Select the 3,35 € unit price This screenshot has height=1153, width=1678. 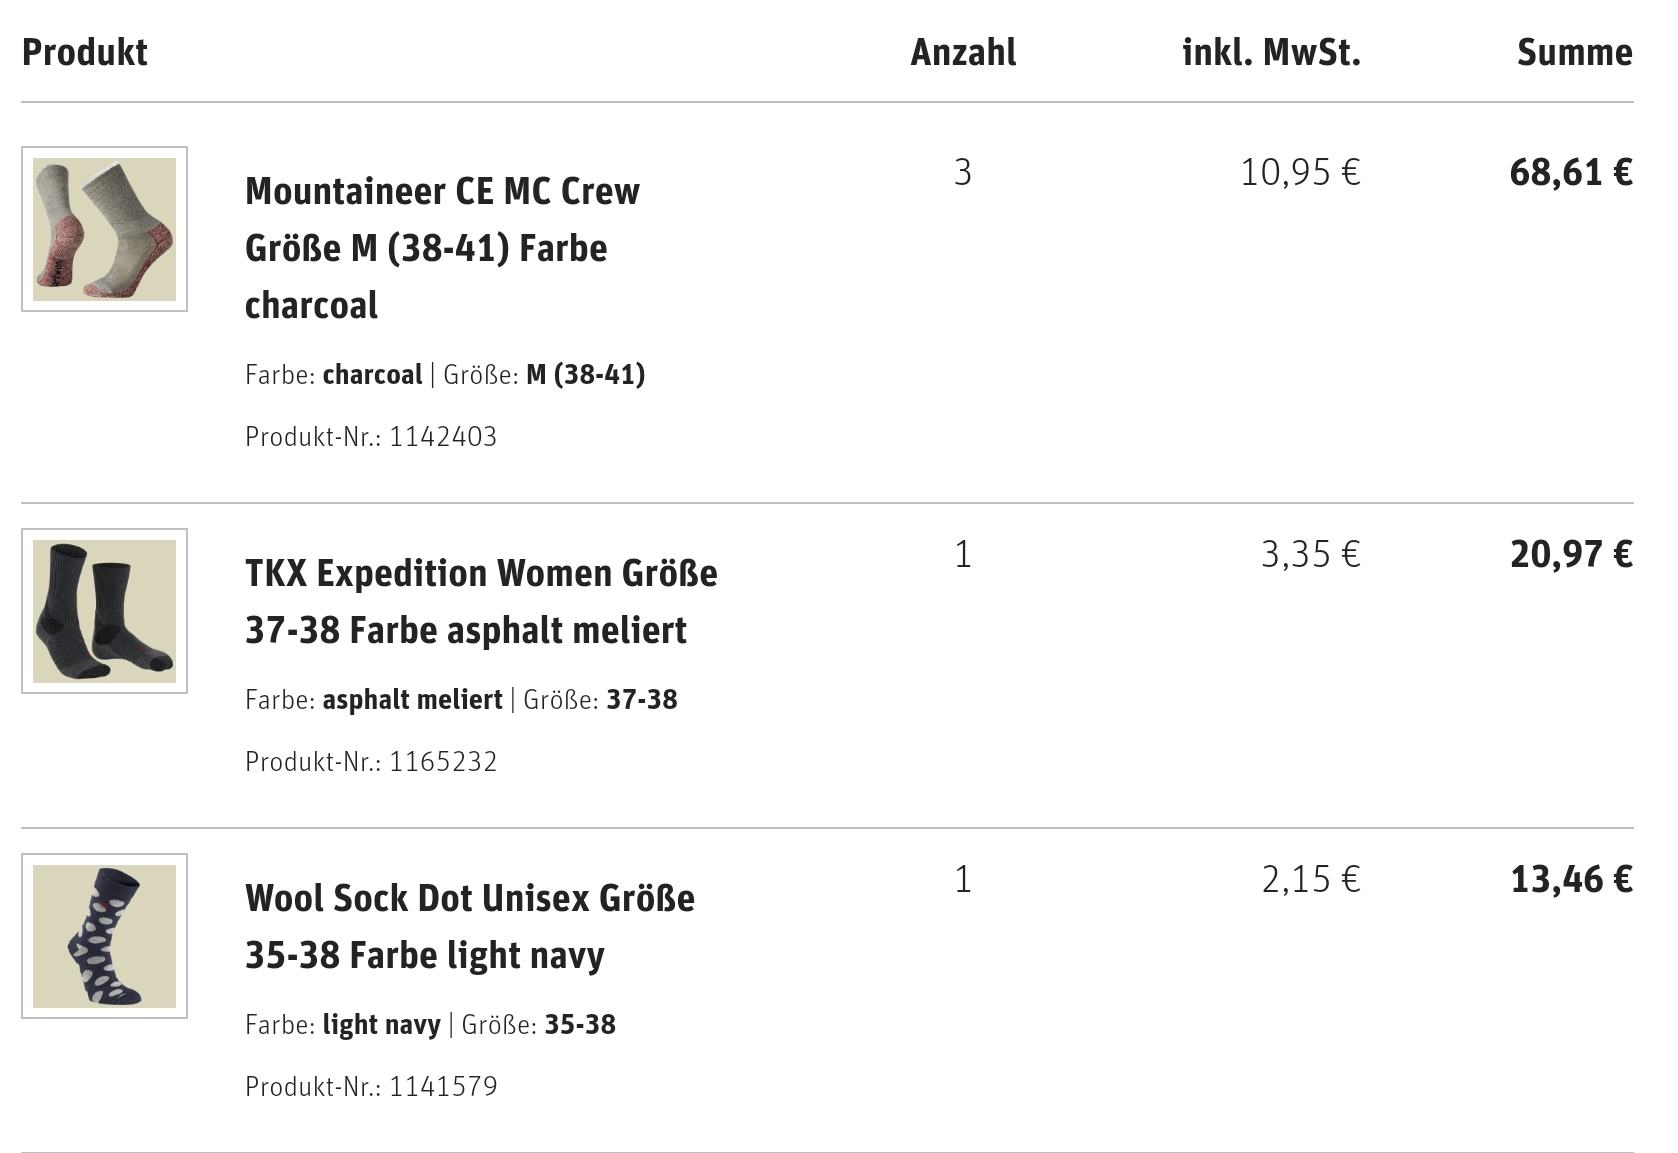click(1310, 553)
